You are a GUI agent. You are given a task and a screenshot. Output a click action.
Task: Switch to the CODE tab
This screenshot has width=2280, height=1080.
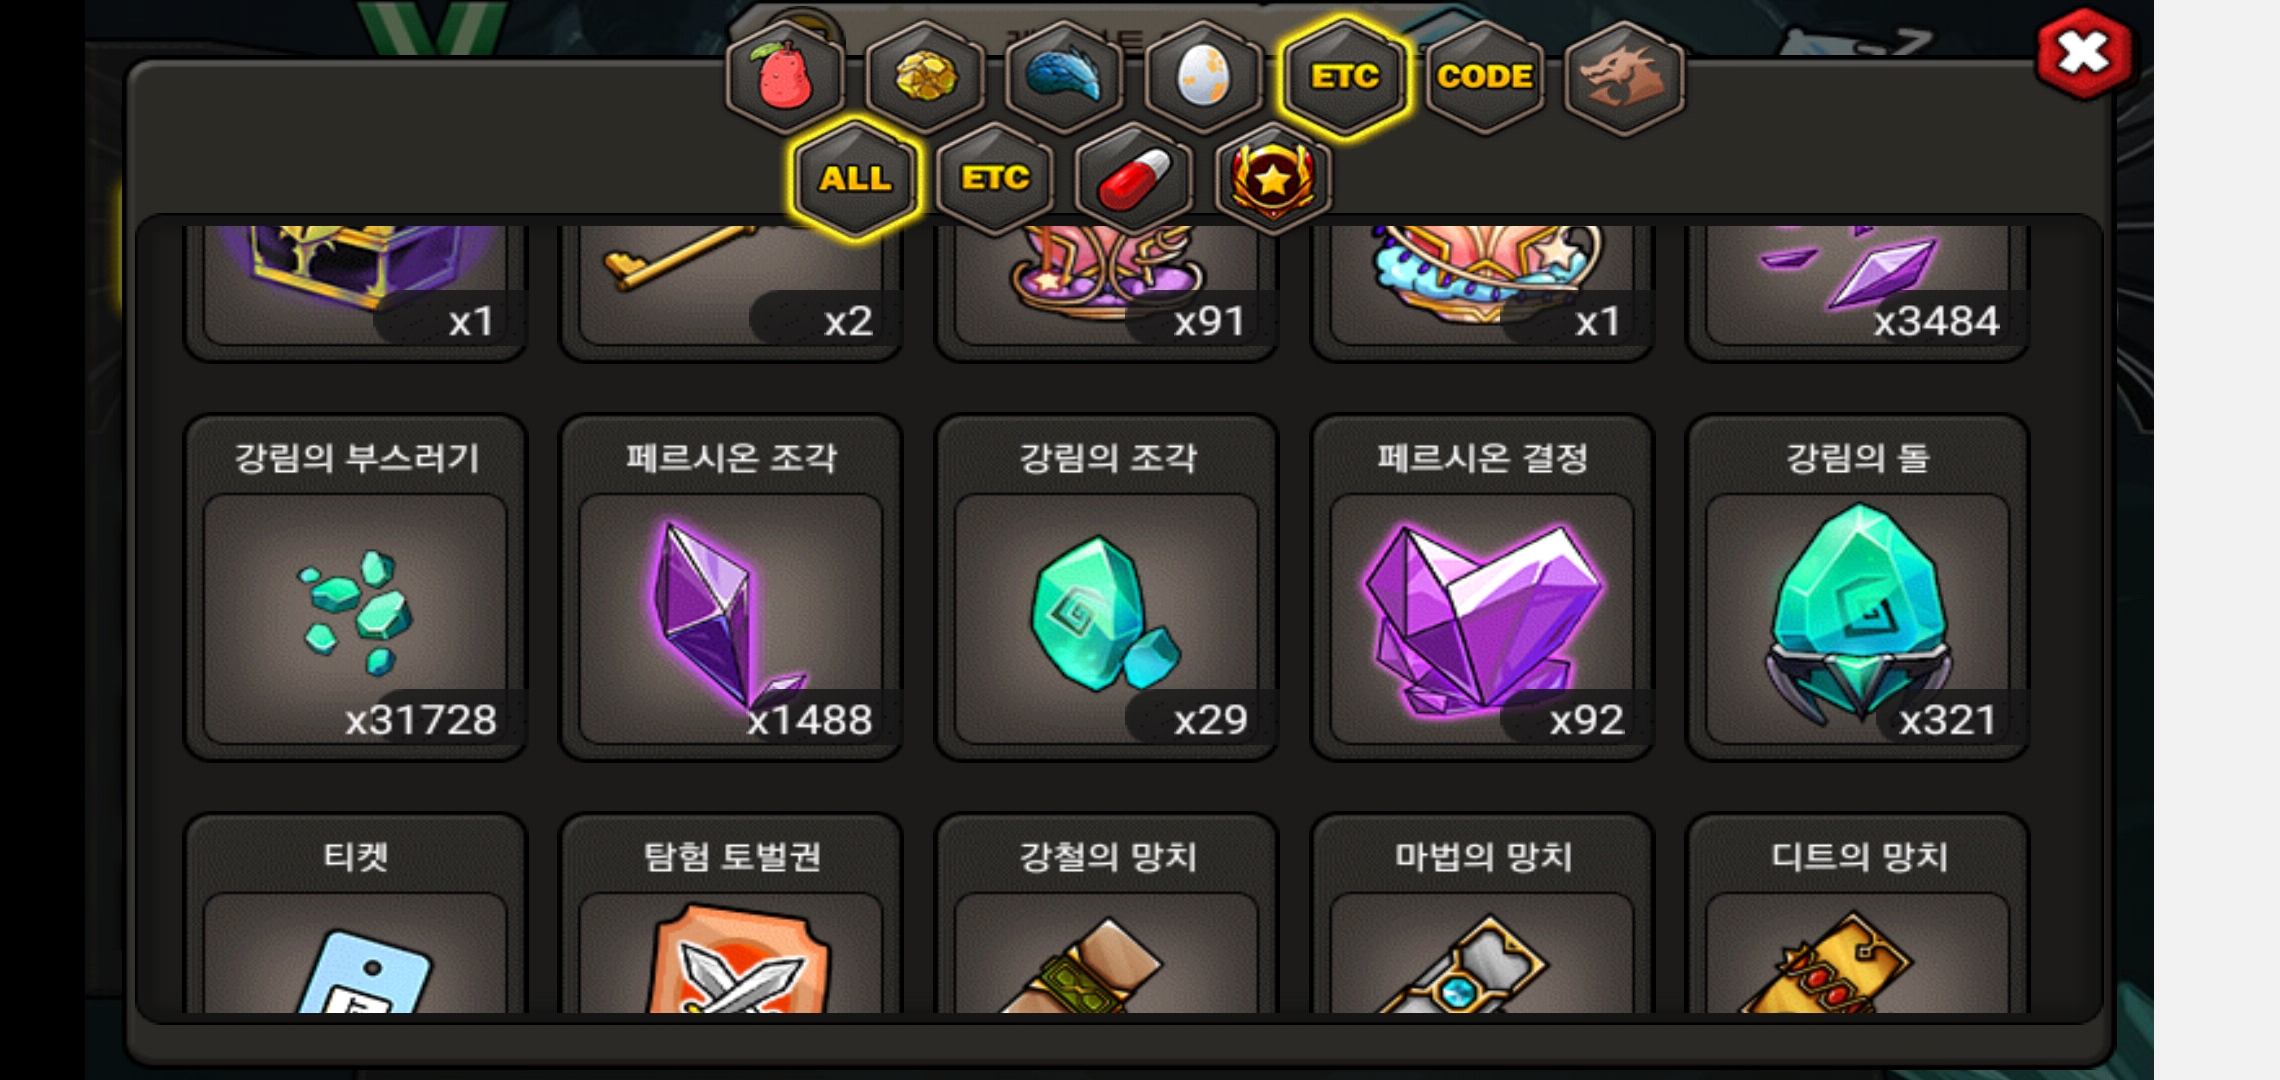click(1485, 77)
